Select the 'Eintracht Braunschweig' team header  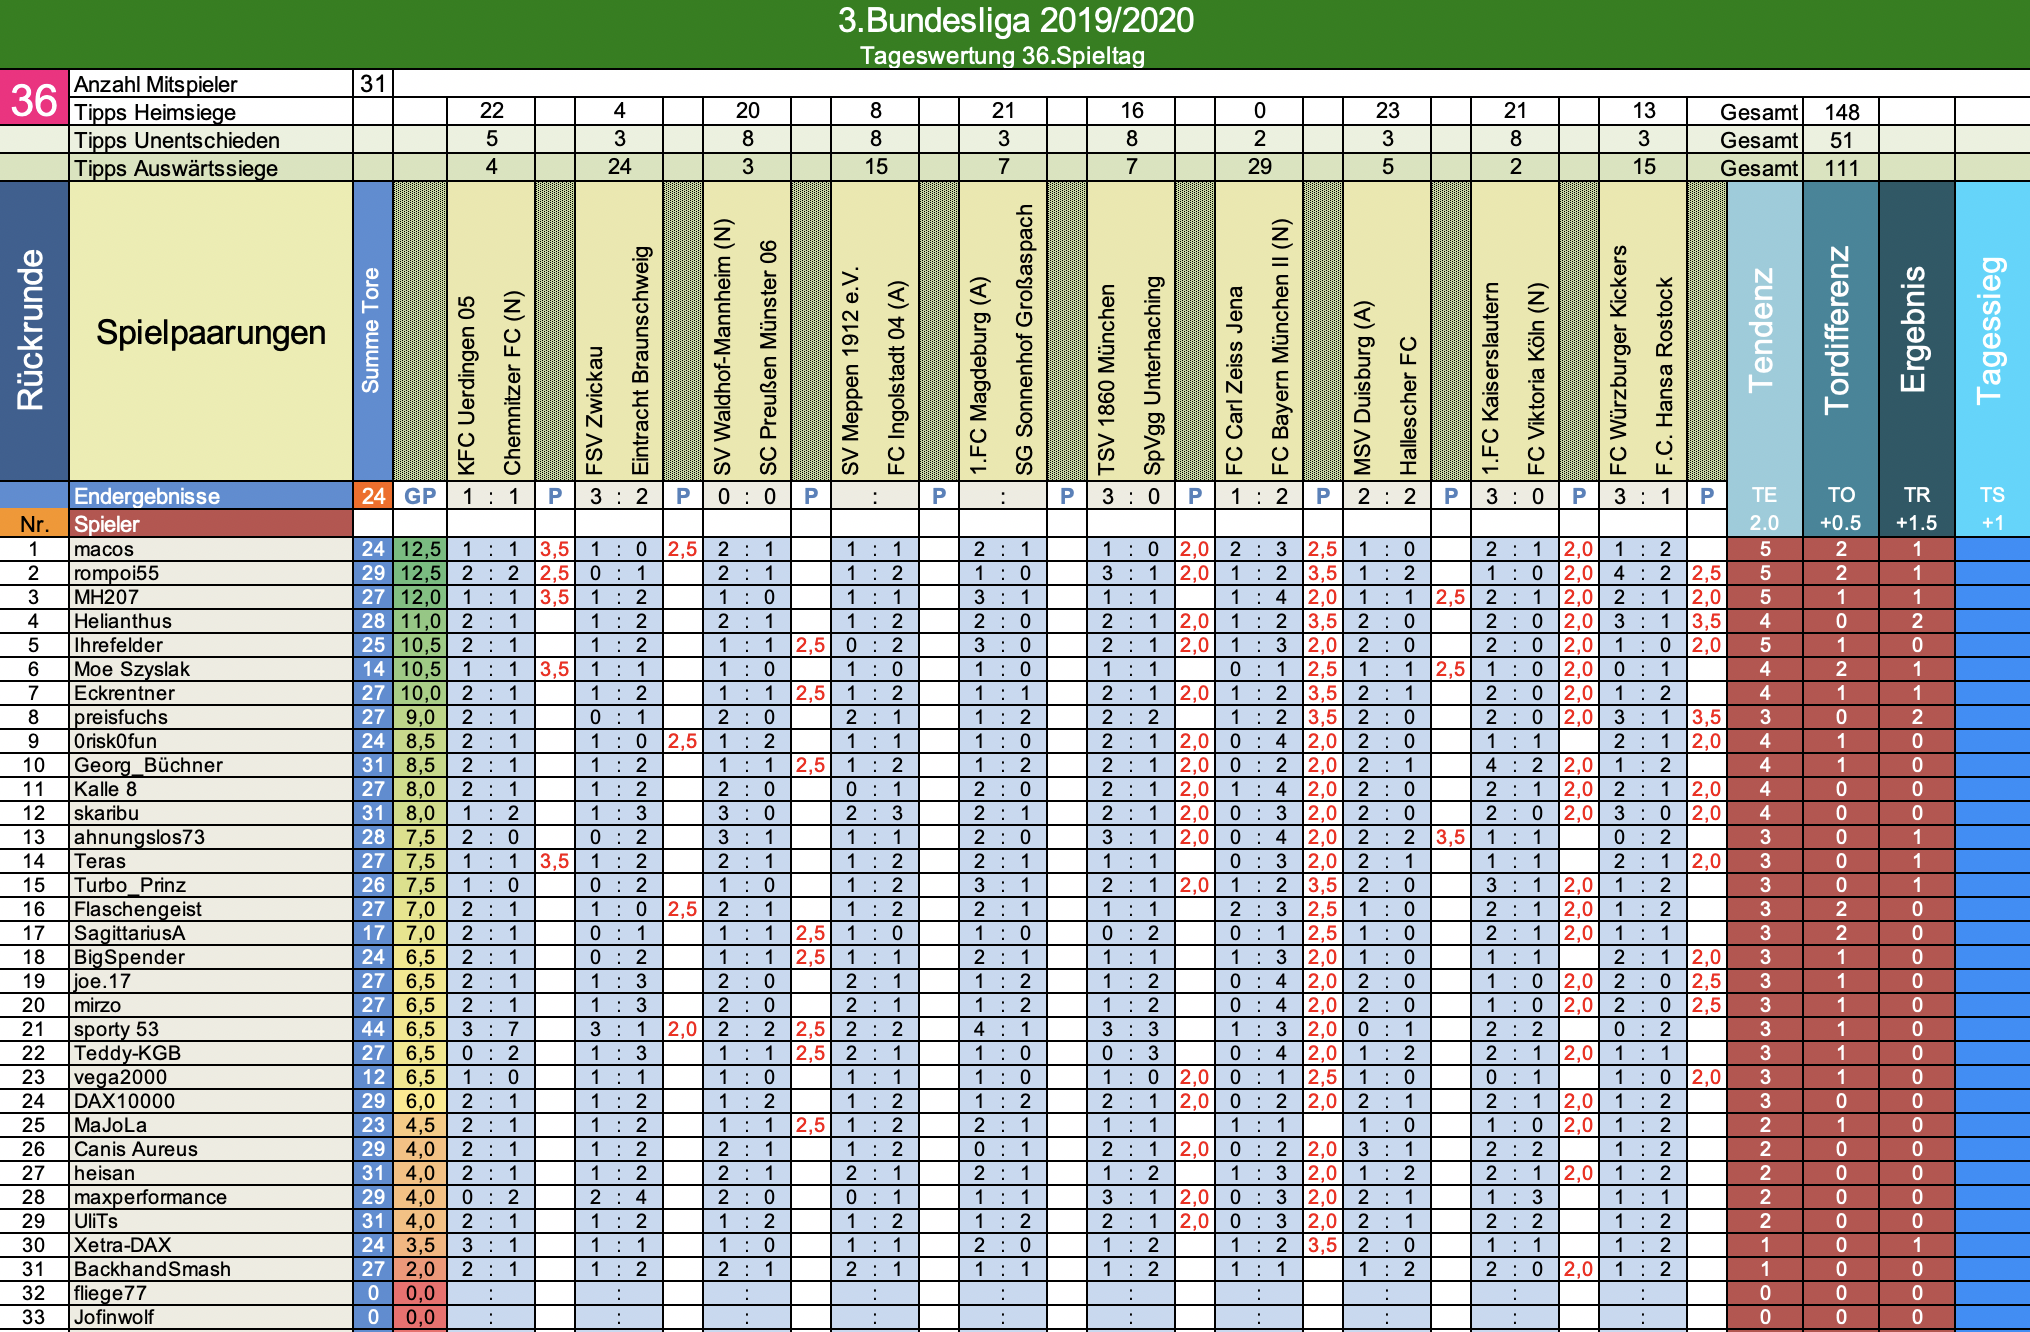pos(641,361)
